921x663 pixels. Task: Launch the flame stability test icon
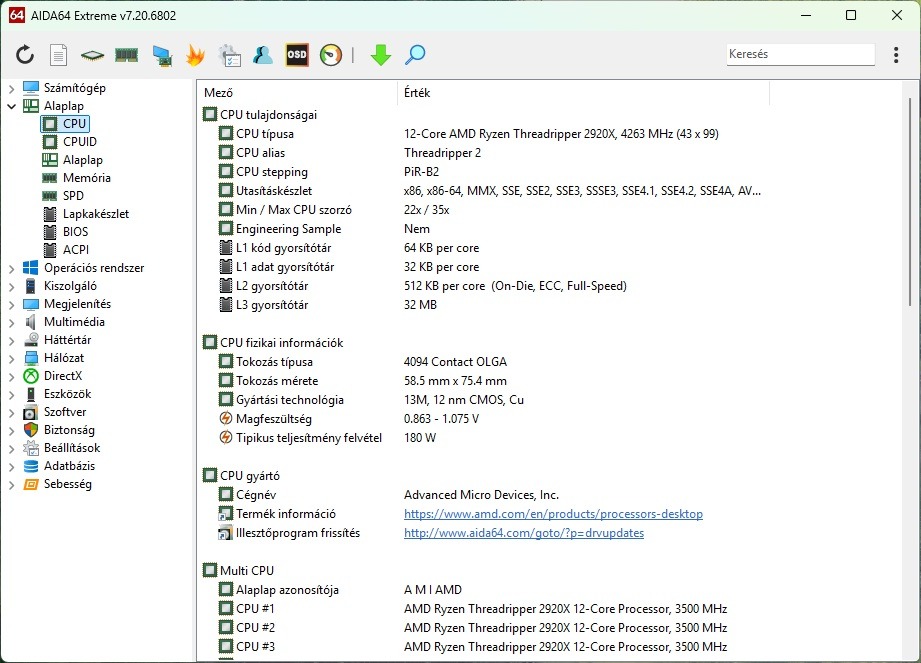[196, 55]
